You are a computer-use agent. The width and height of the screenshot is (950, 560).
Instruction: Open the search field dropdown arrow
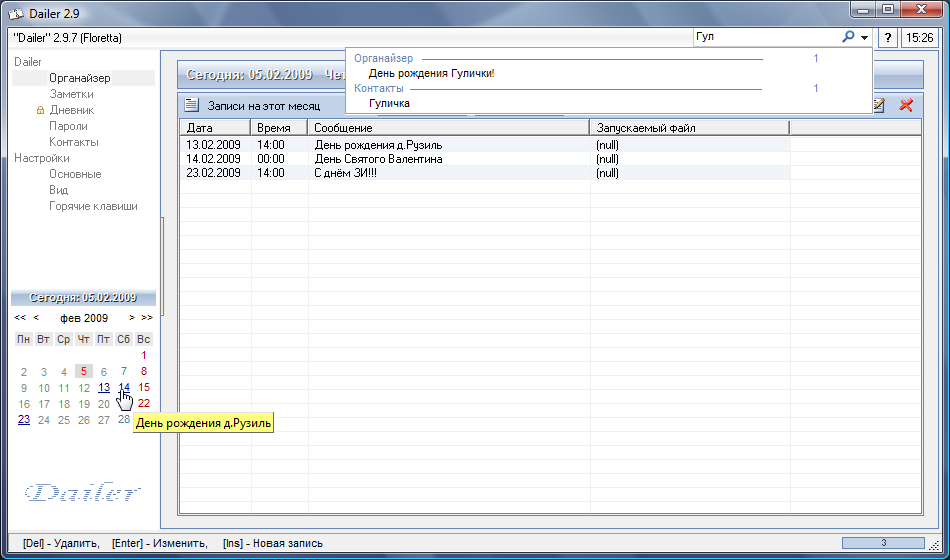[x=864, y=38]
